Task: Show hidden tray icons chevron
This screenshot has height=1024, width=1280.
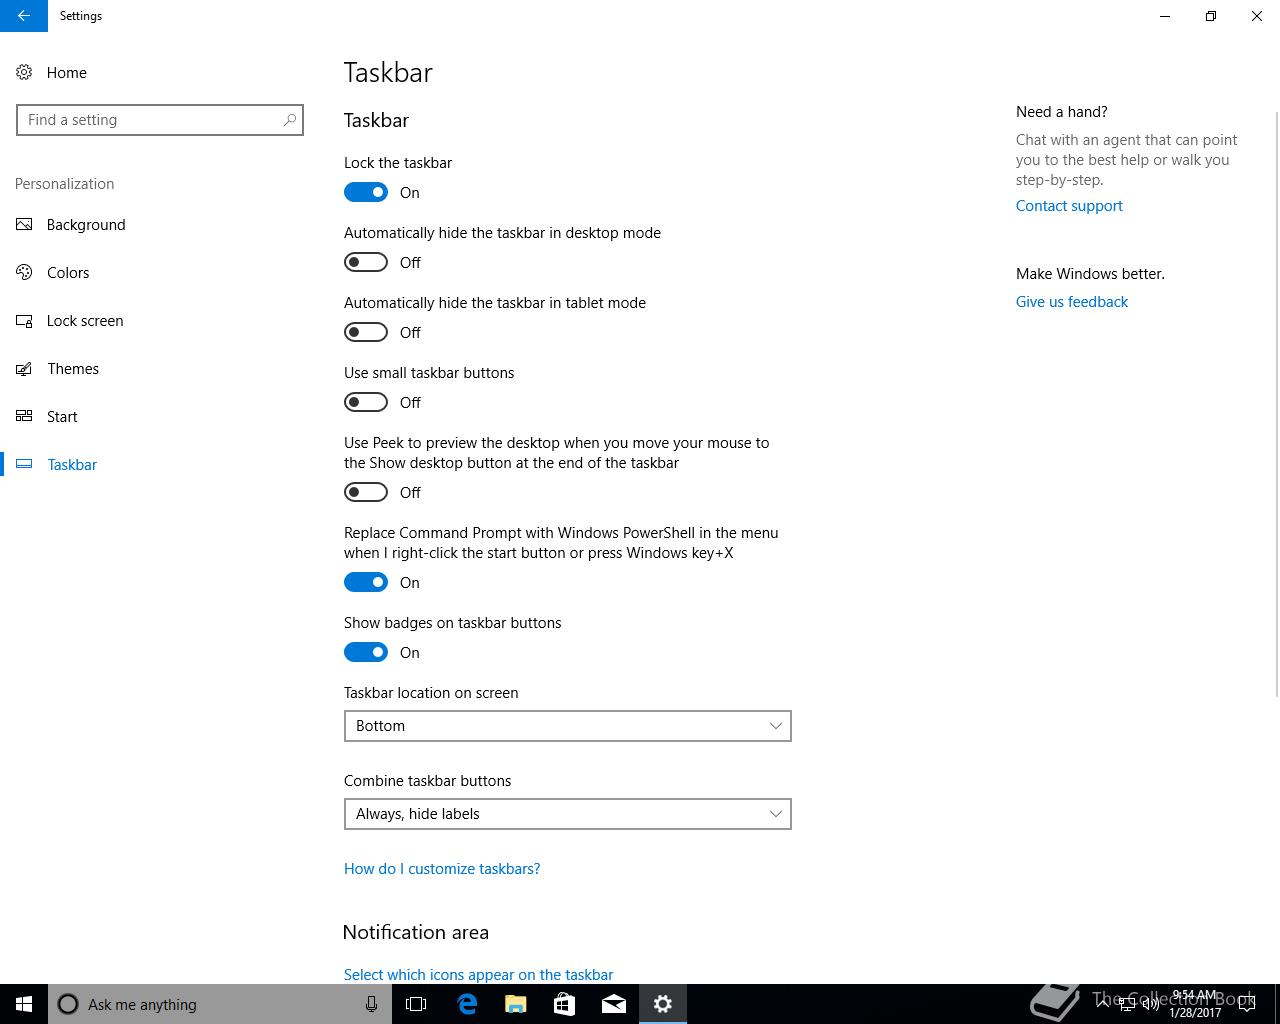Action: pos(1102,1004)
